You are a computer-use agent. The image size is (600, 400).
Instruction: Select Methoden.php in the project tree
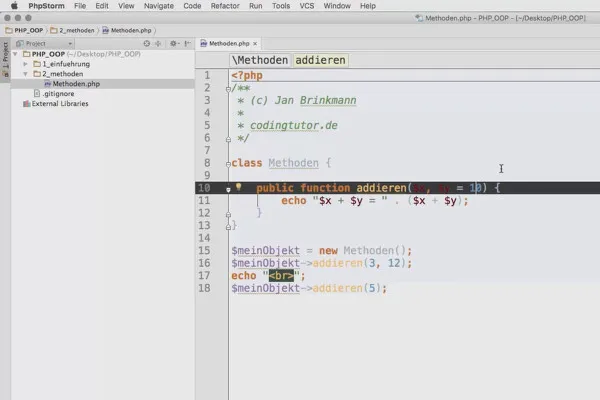[76, 83]
